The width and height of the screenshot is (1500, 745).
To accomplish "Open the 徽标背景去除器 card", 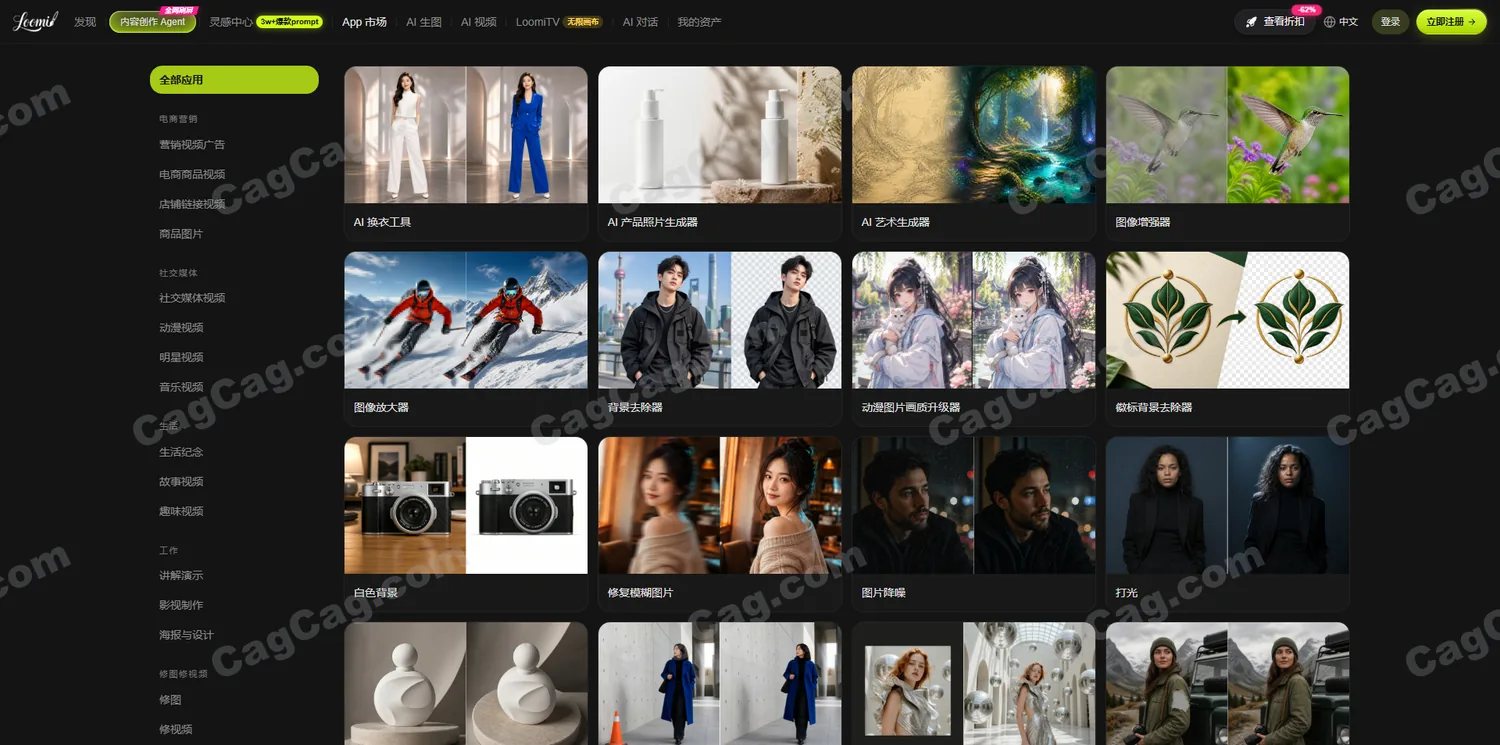I will 1228,339.
